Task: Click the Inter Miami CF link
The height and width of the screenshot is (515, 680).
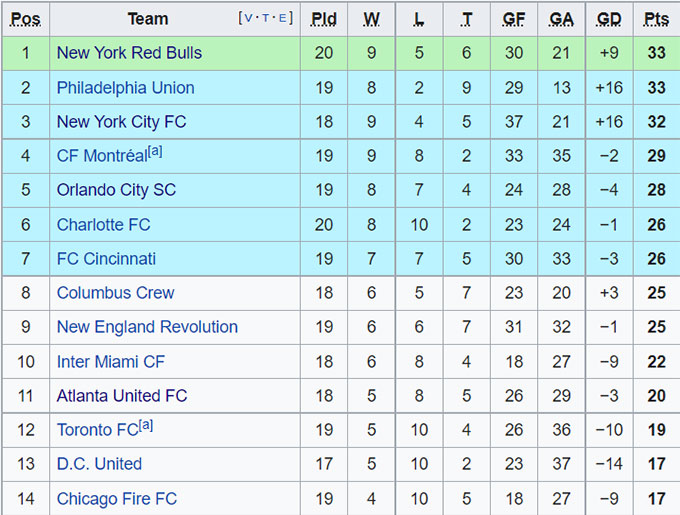Action: (x=110, y=361)
